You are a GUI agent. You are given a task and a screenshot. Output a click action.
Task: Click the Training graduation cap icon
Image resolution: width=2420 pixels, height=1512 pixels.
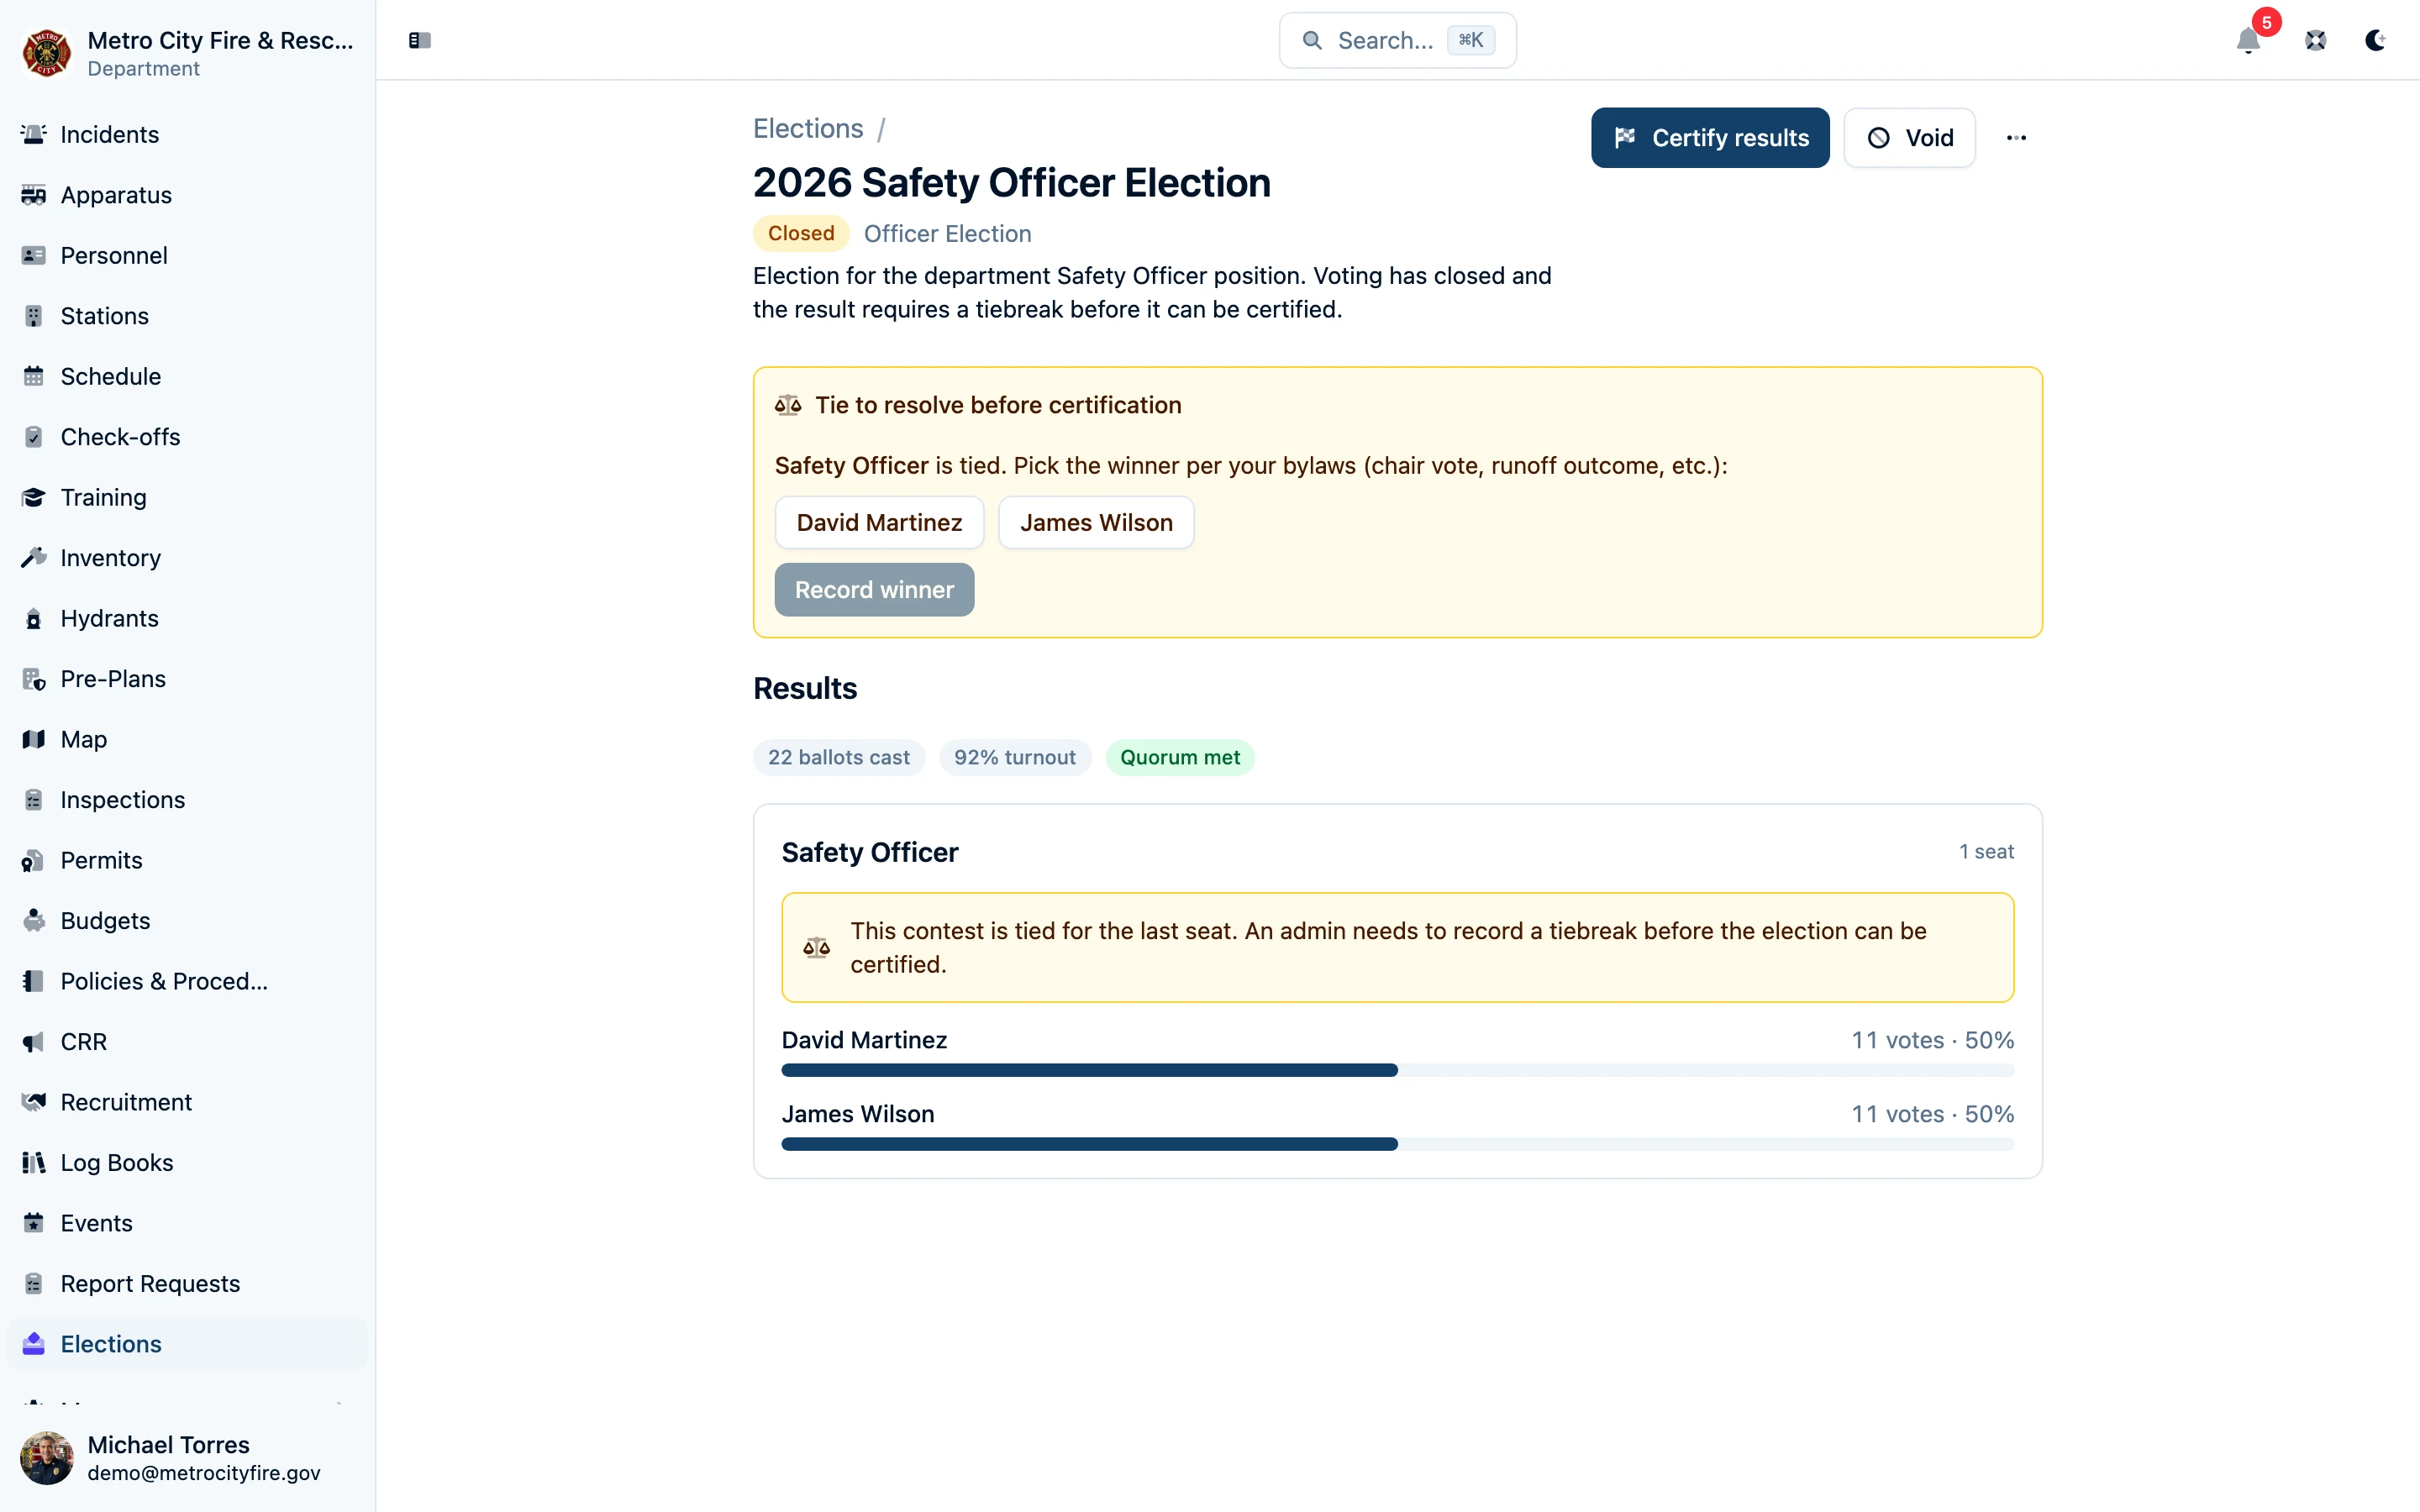tap(34, 497)
